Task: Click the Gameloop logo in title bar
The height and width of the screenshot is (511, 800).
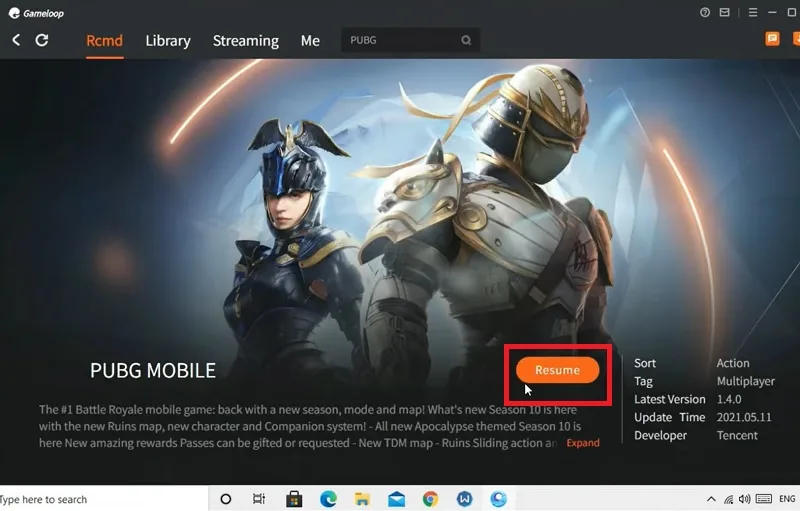Action: pos(36,13)
